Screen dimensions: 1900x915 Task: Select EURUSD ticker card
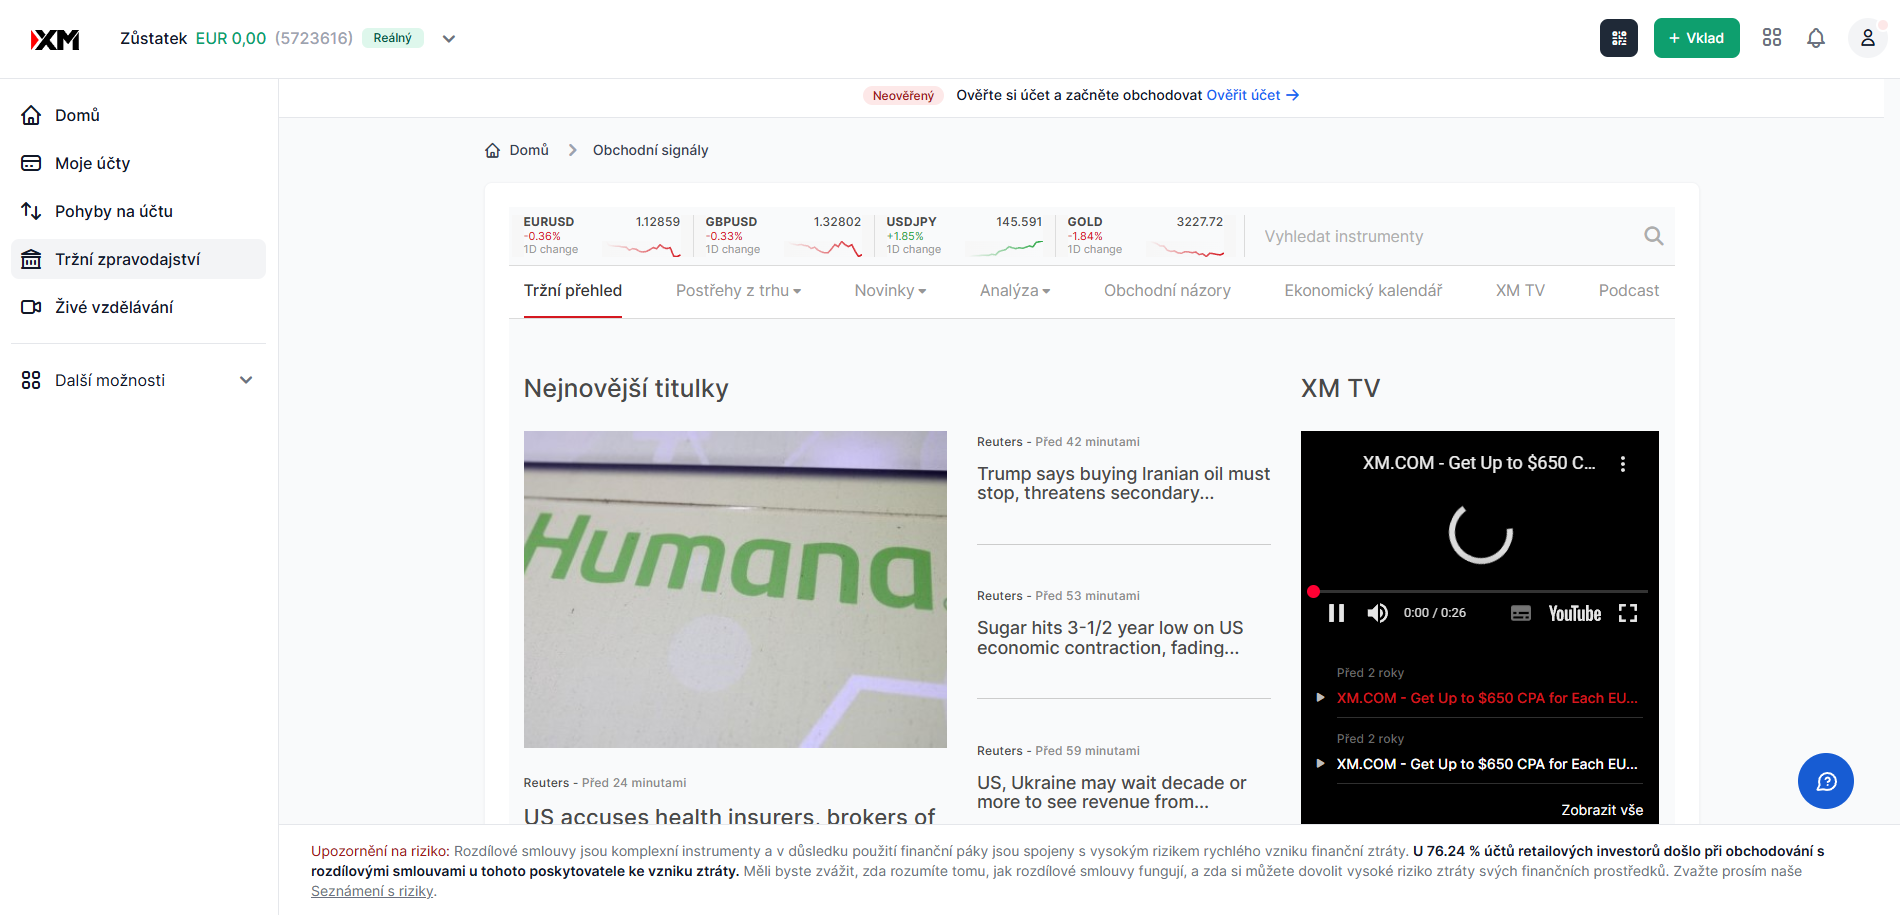pyautogui.click(x=601, y=236)
